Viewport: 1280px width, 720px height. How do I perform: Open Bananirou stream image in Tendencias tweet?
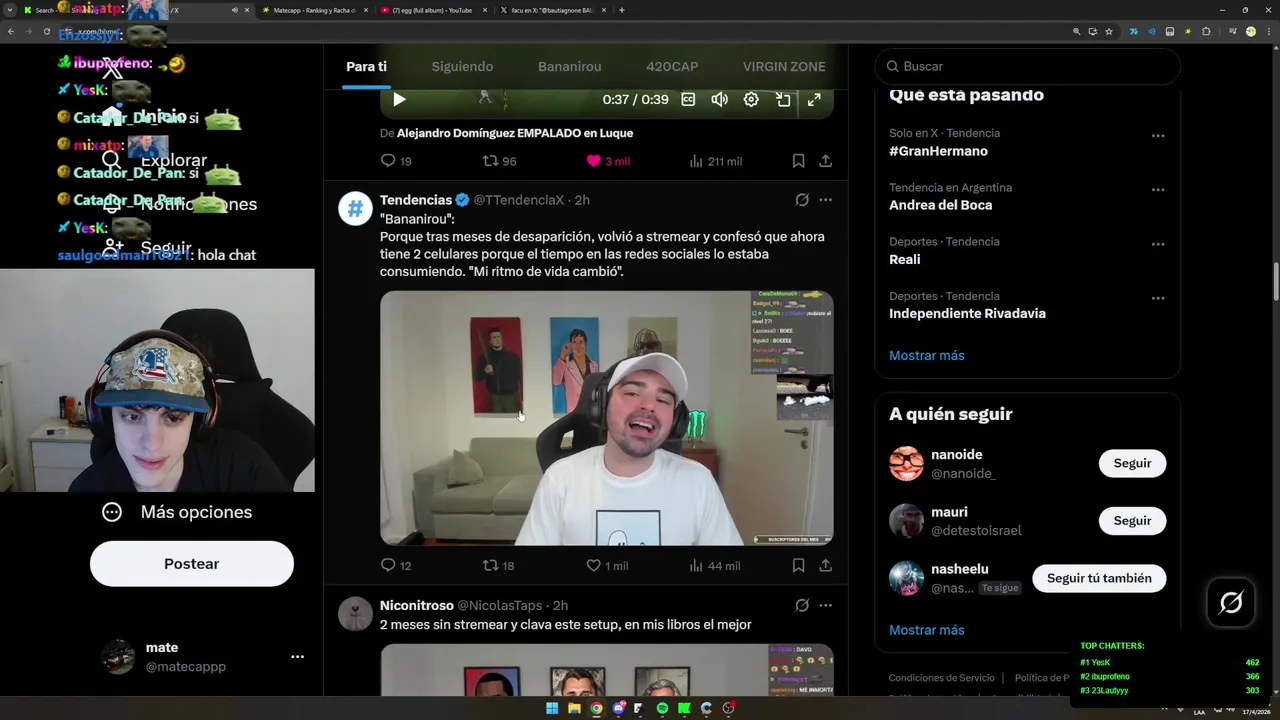pos(606,418)
